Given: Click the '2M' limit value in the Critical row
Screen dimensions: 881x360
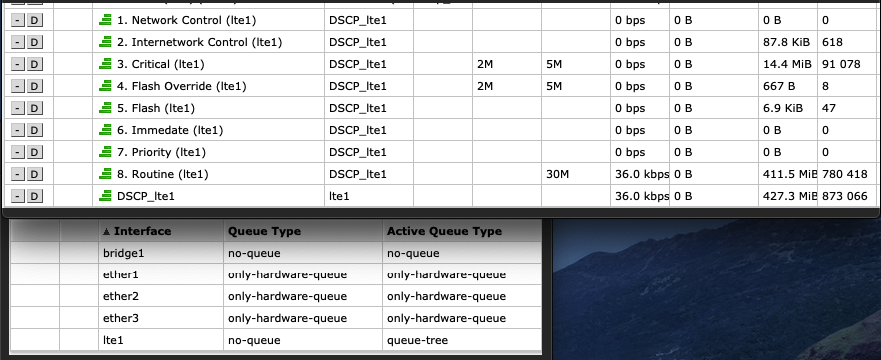Looking at the screenshot, I should coord(485,65).
